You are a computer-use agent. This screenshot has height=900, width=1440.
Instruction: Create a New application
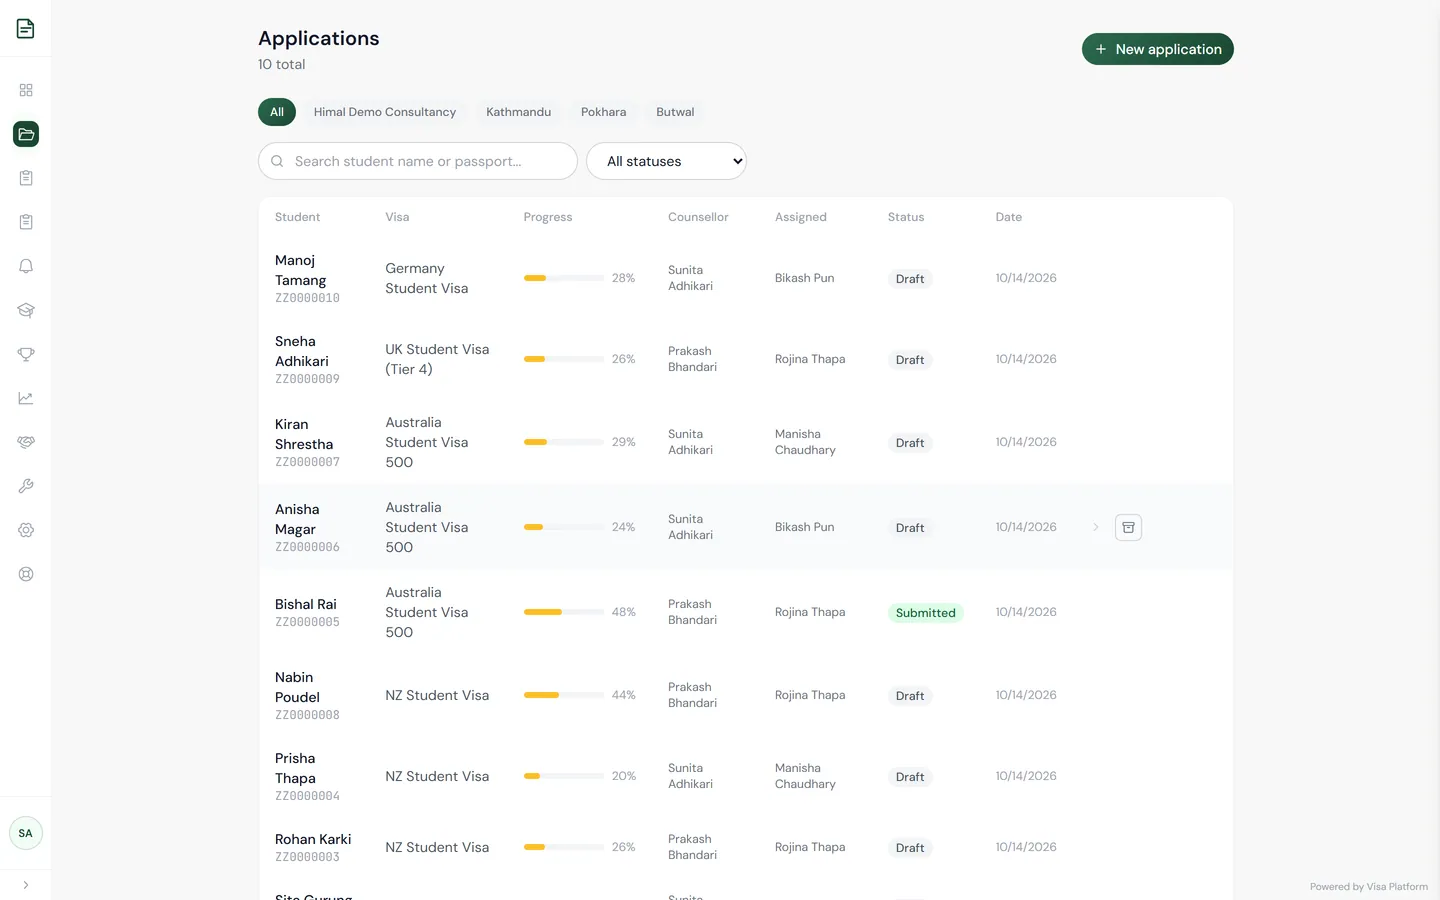(x=1158, y=49)
